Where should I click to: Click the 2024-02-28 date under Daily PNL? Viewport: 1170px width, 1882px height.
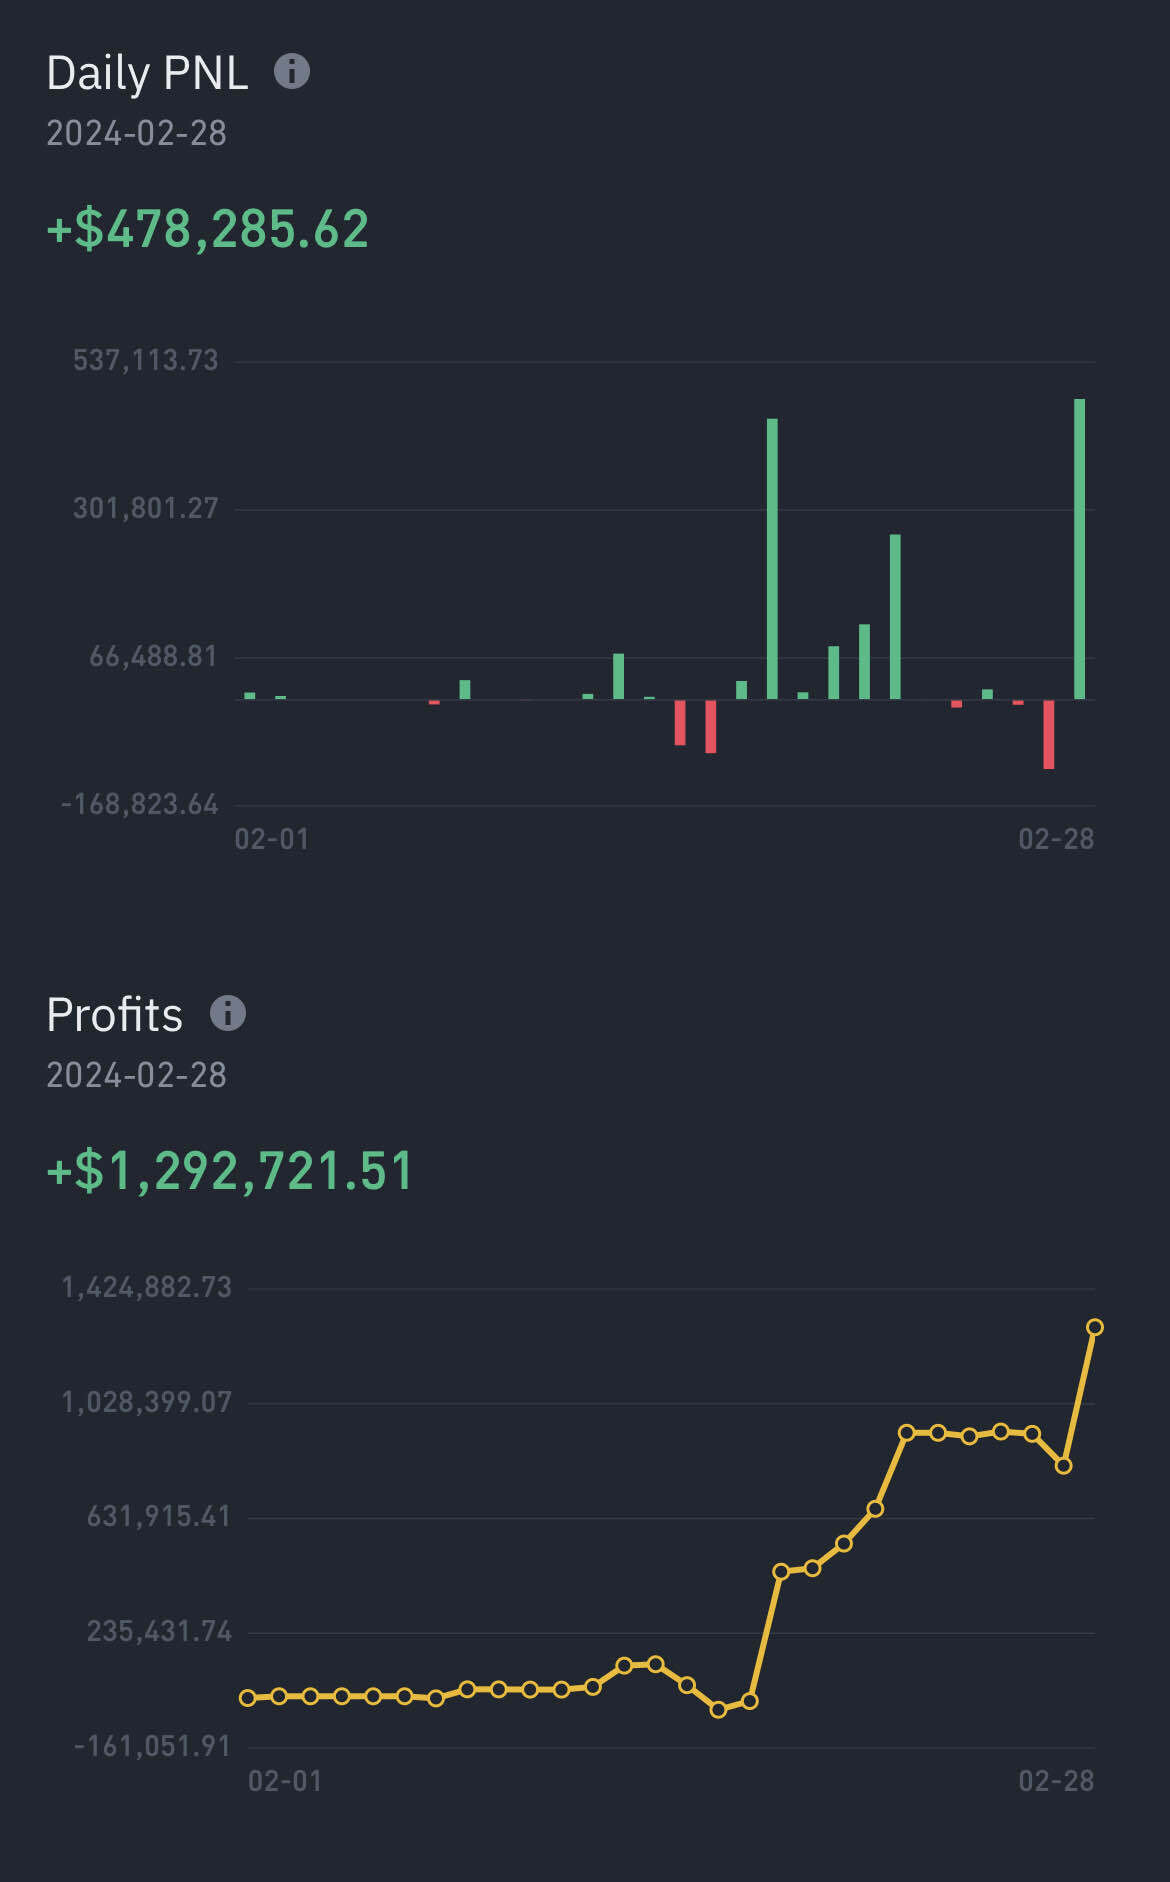pos(137,133)
